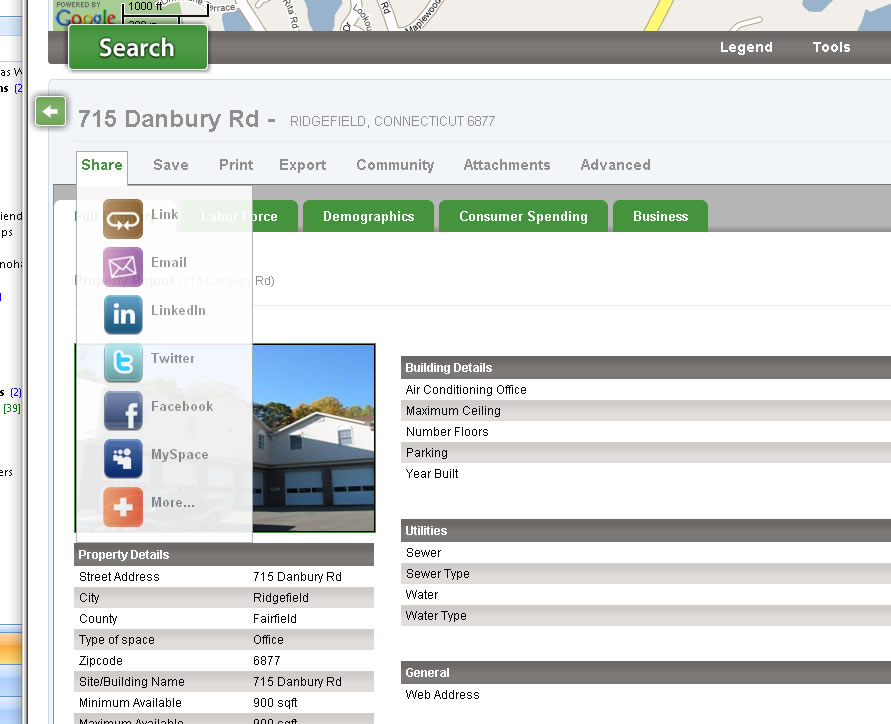Click the Google logo on map

point(86,16)
